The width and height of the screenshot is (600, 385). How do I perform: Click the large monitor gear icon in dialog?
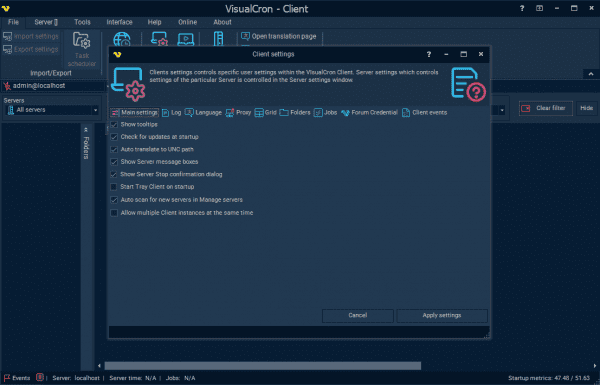click(x=129, y=84)
